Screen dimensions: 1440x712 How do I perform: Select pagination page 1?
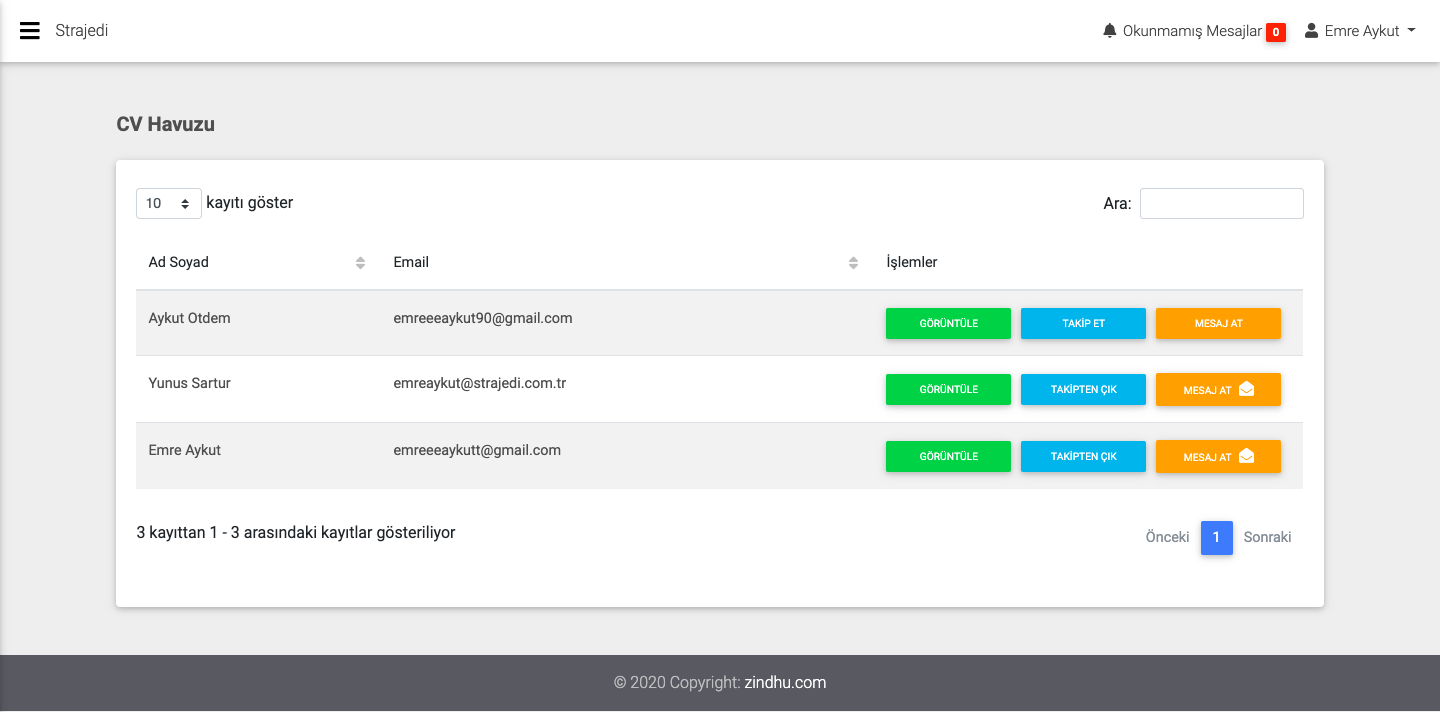pos(1216,537)
